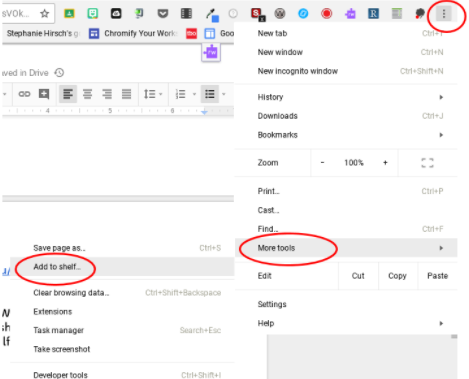Choose New window in the menu
The width and height of the screenshot is (469, 379).
pos(346,52)
